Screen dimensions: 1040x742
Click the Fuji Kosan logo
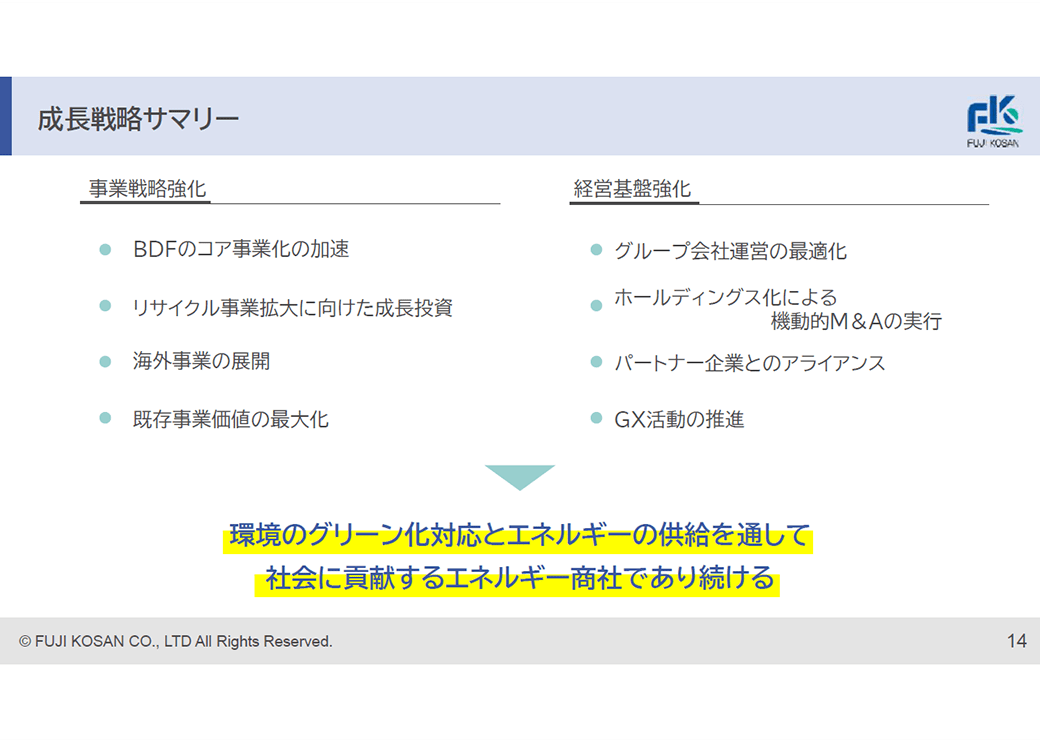click(x=993, y=120)
